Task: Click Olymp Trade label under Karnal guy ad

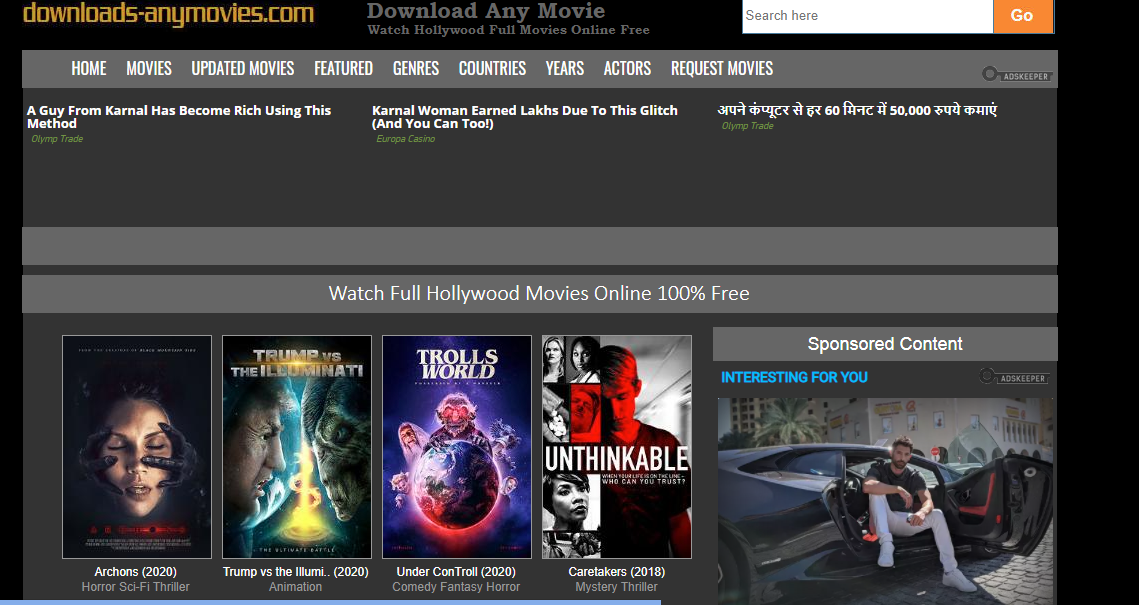Action: 57,139
